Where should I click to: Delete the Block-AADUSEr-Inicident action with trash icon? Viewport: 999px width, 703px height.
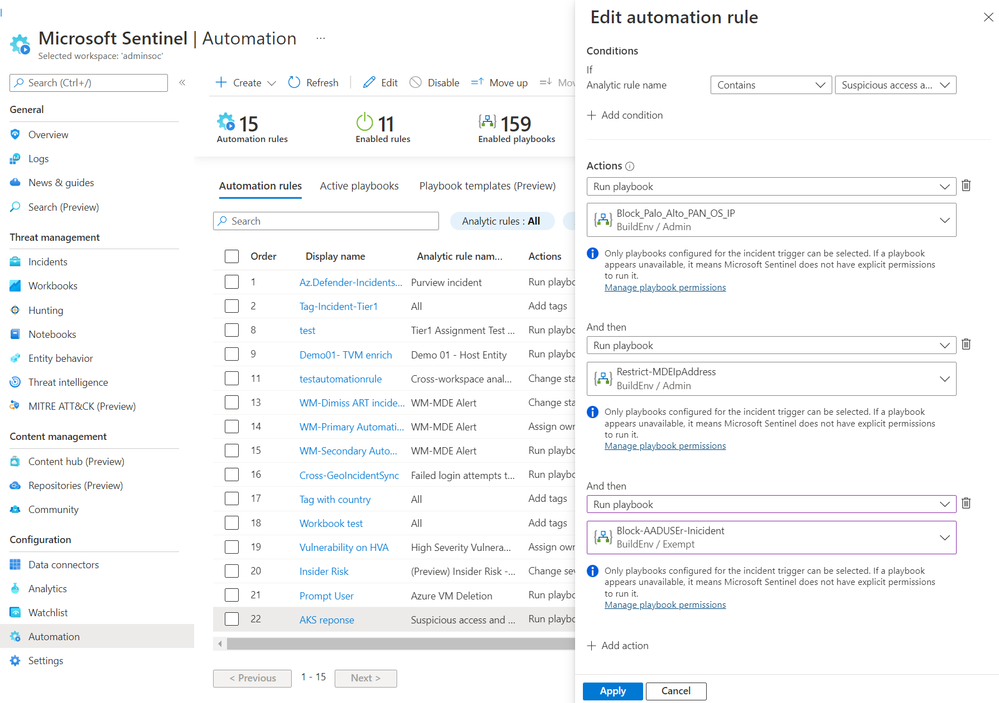(x=966, y=503)
